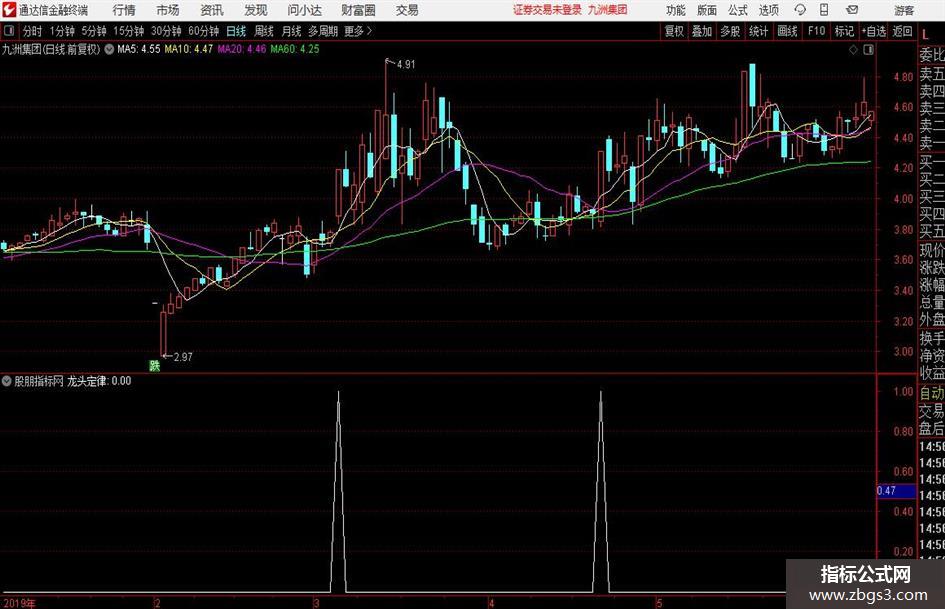This screenshot has height=609, width=945.
Task: Switch to the 30分钟 period tab
Action: click(x=166, y=31)
